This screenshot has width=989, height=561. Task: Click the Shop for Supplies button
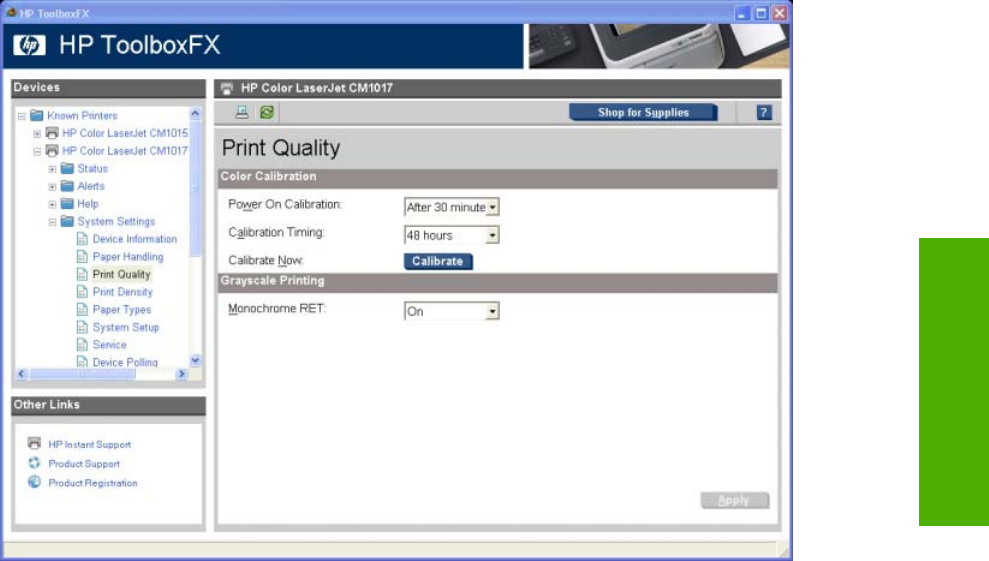pyautogui.click(x=643, y=113)
